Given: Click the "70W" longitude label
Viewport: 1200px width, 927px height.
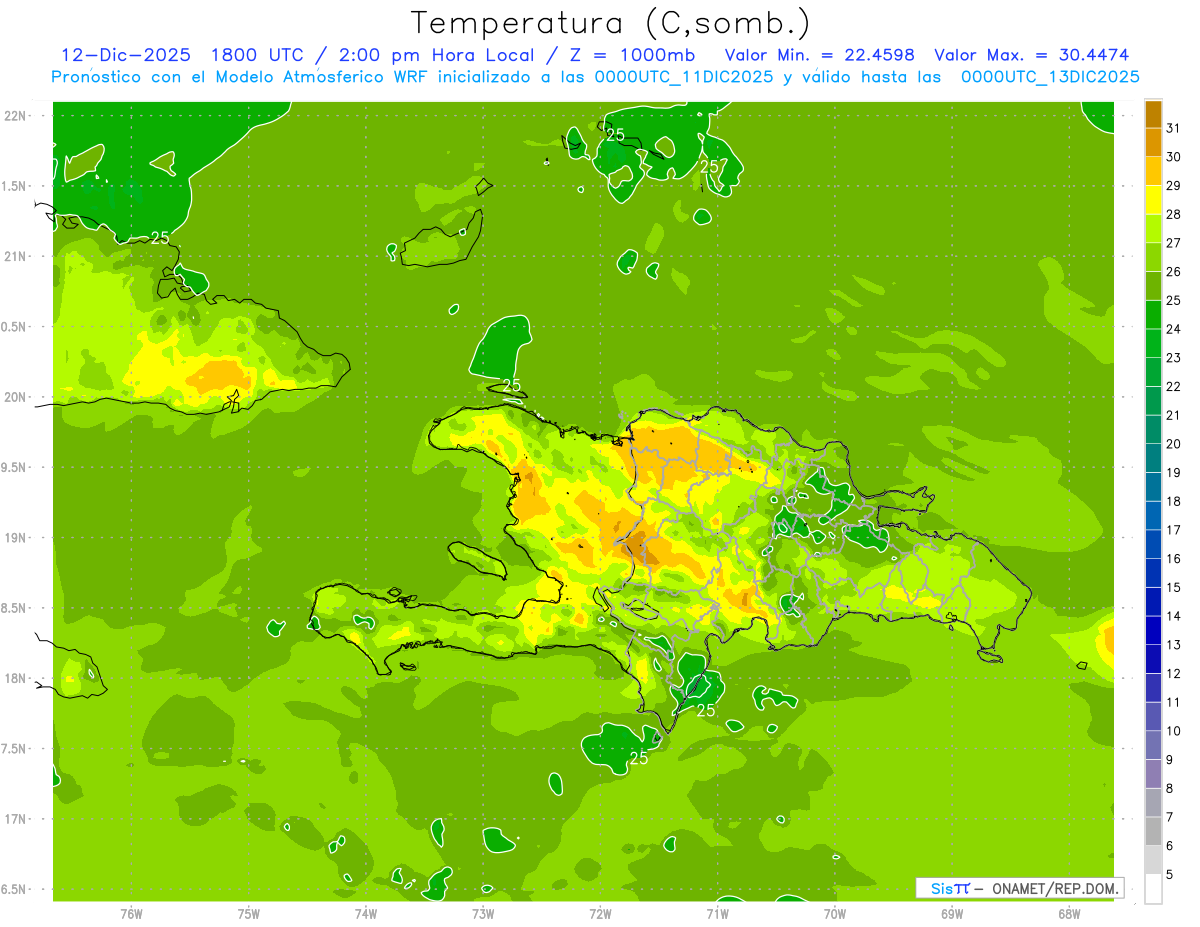Looking at the screenshot, I should 835,913.
